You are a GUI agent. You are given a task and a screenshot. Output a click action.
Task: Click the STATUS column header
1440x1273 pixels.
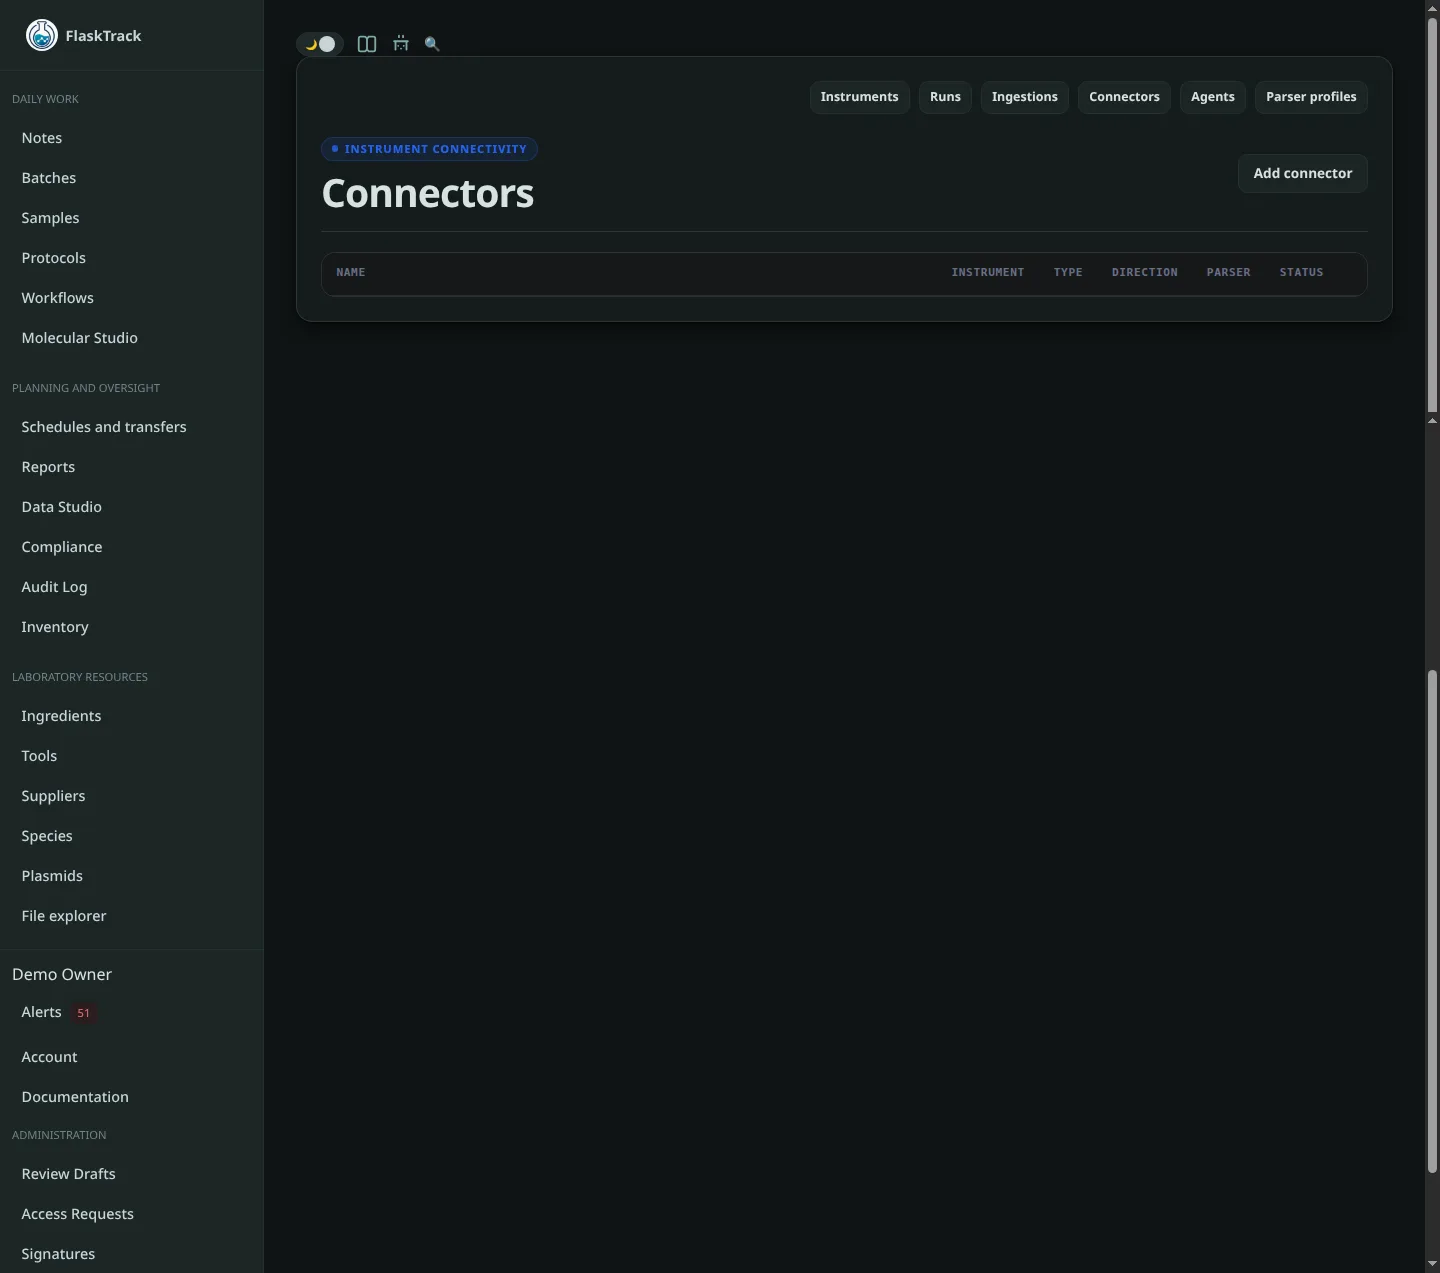pos(1301,272)
